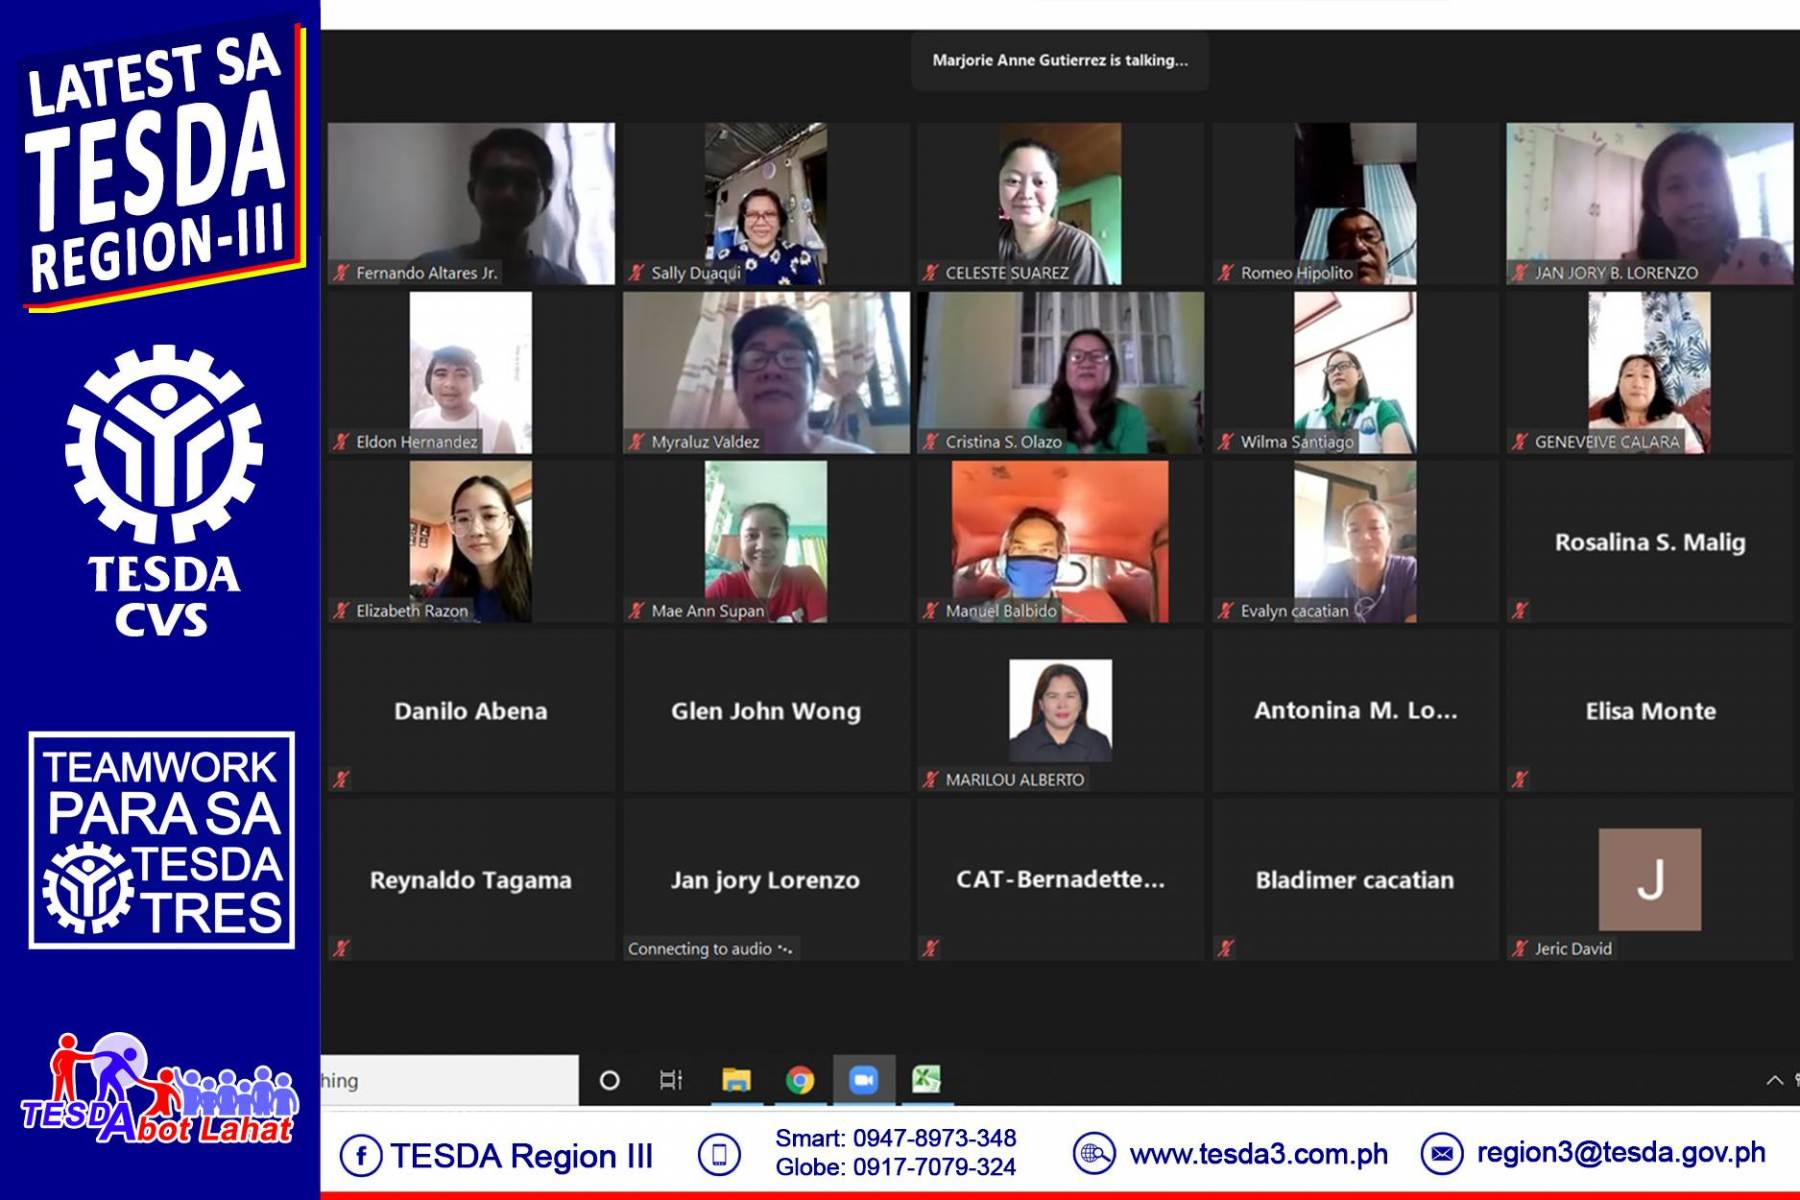The width and height of the screenshot is (1800, 1200).
Task: Select Elizabeth Razon video tile
Action: [x=471, y=542]
